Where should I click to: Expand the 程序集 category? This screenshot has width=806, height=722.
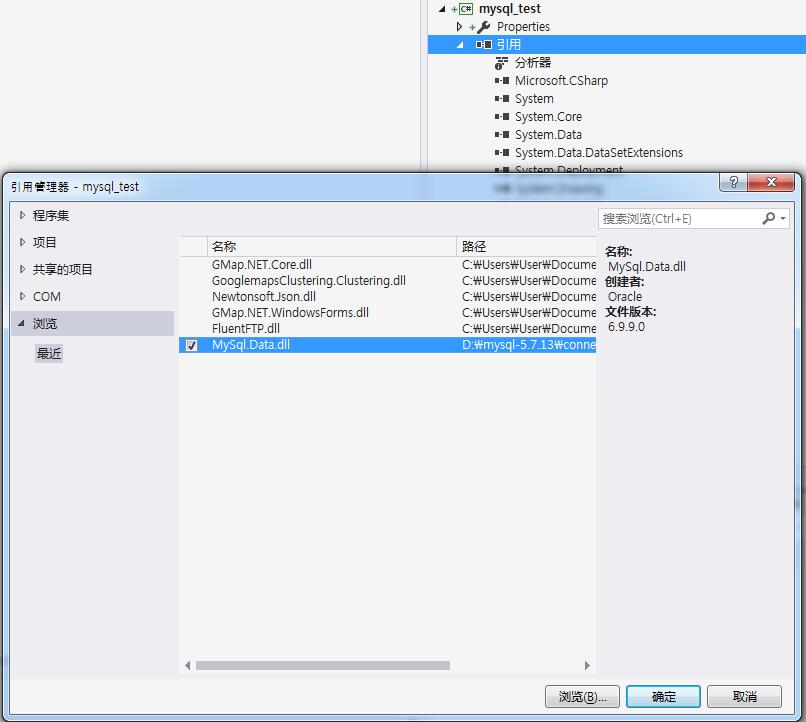point(22,215)
